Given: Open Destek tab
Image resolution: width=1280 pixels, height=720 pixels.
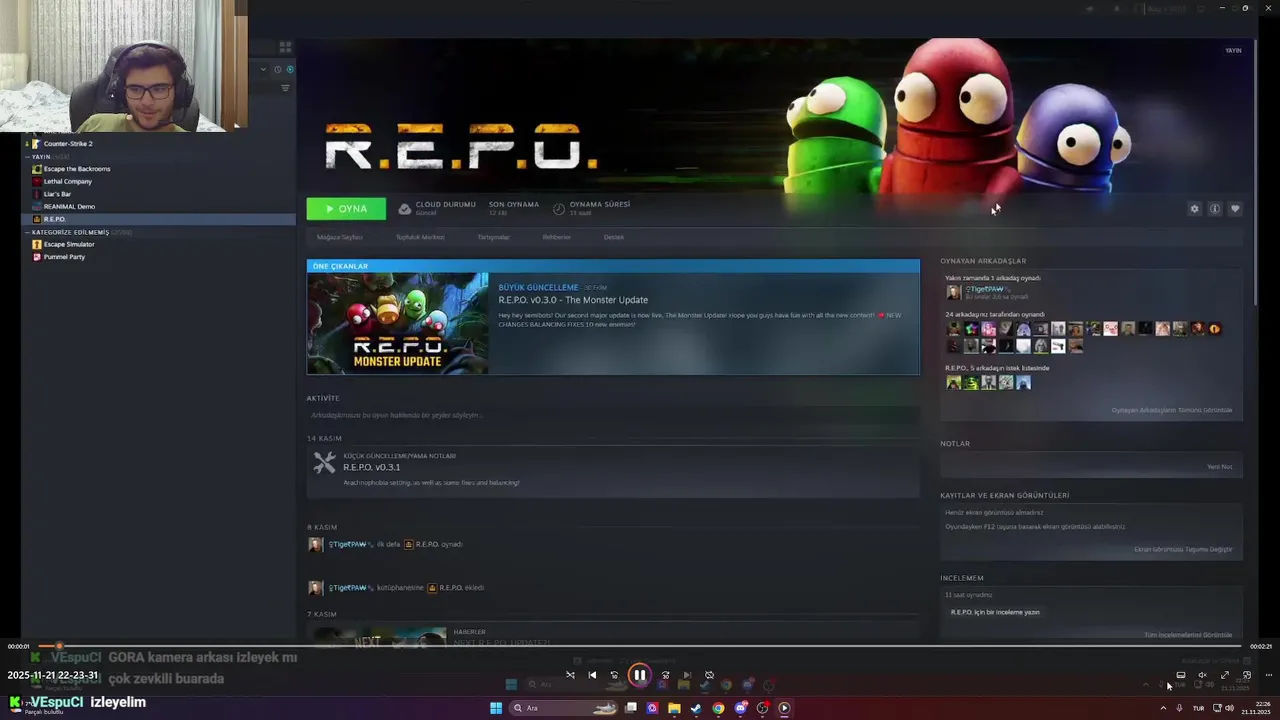Looking at the screenshot, I should click(613, 237).
